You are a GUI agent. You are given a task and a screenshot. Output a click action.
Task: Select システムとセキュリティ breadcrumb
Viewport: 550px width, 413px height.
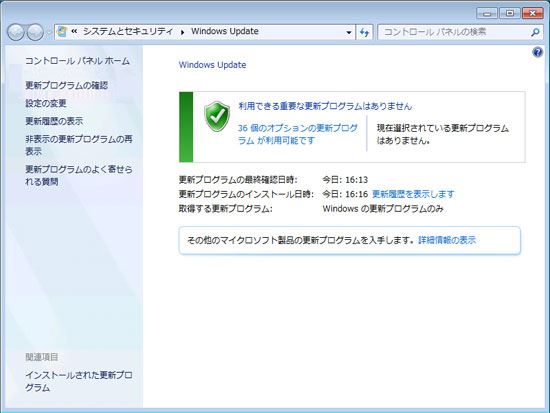point(128,32)
